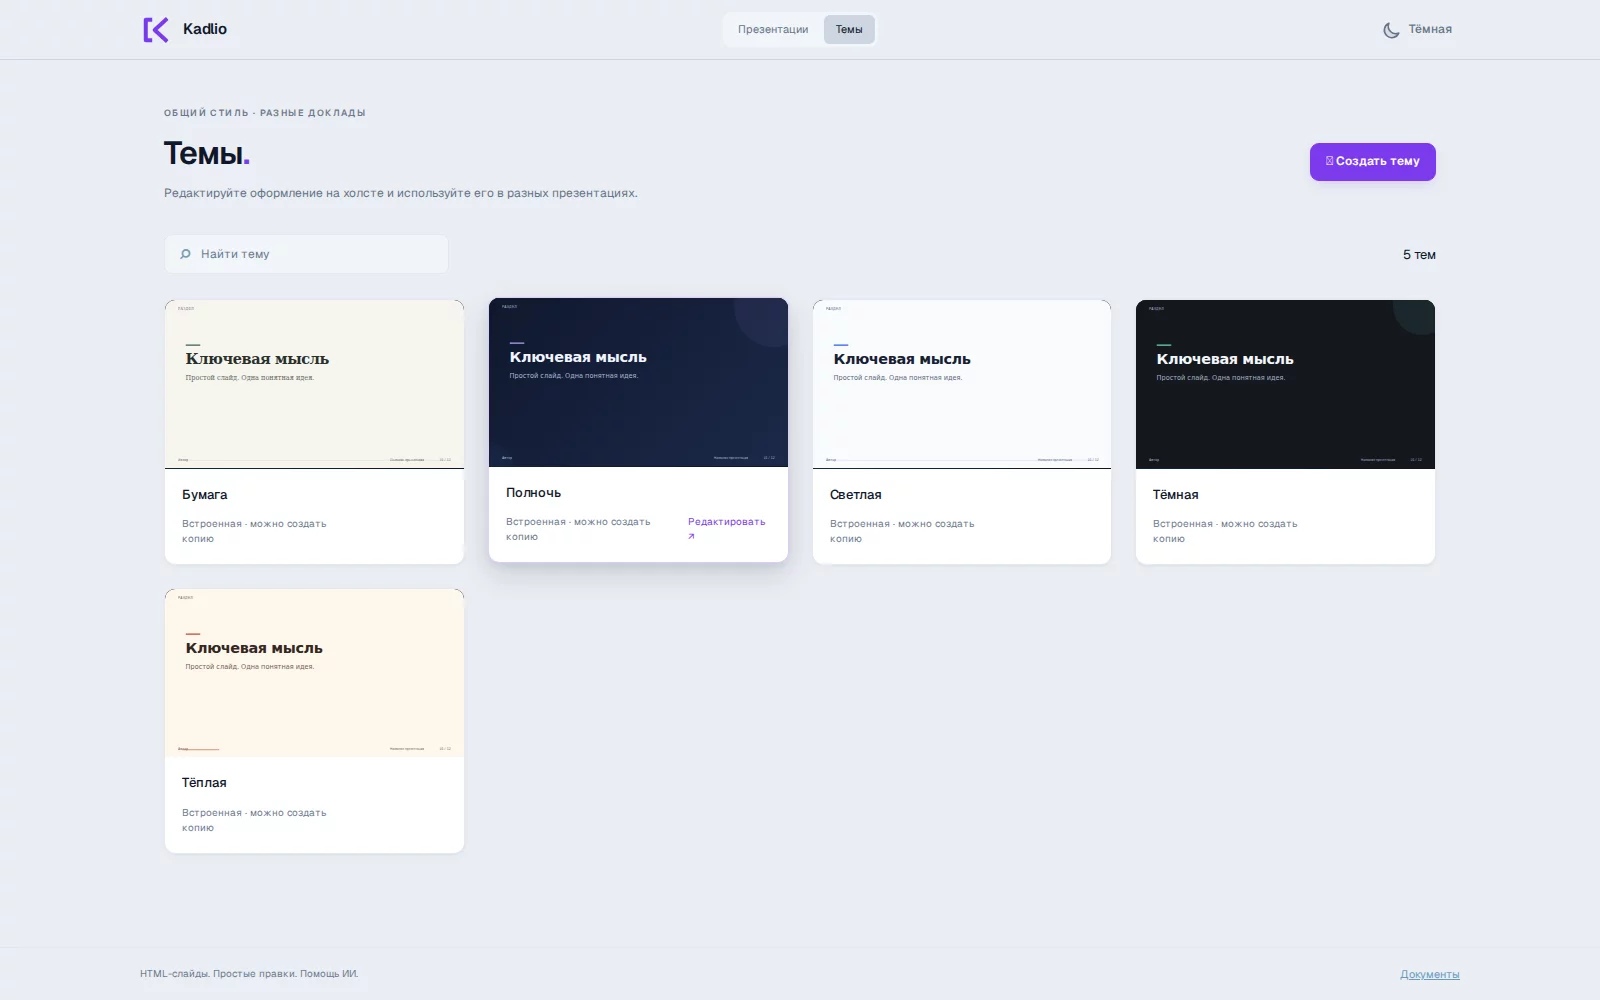The image size is (1600, 1000).
Task: Click the moon icon for dark mode
Action: pos(1391,30)
